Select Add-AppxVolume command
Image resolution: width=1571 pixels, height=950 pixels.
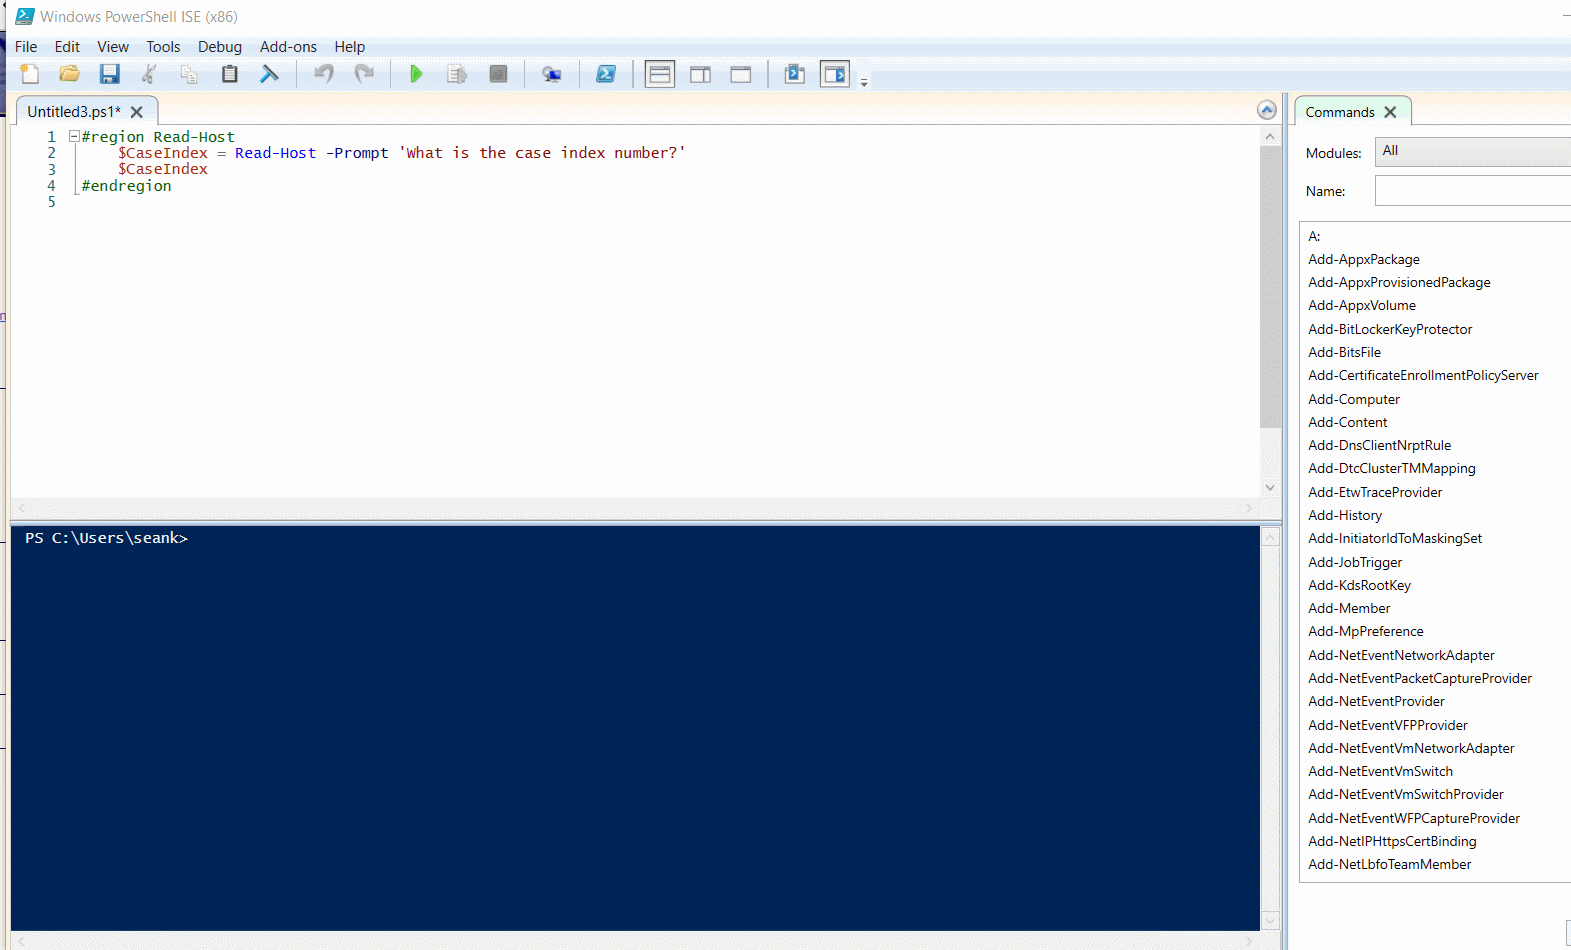1362,305
